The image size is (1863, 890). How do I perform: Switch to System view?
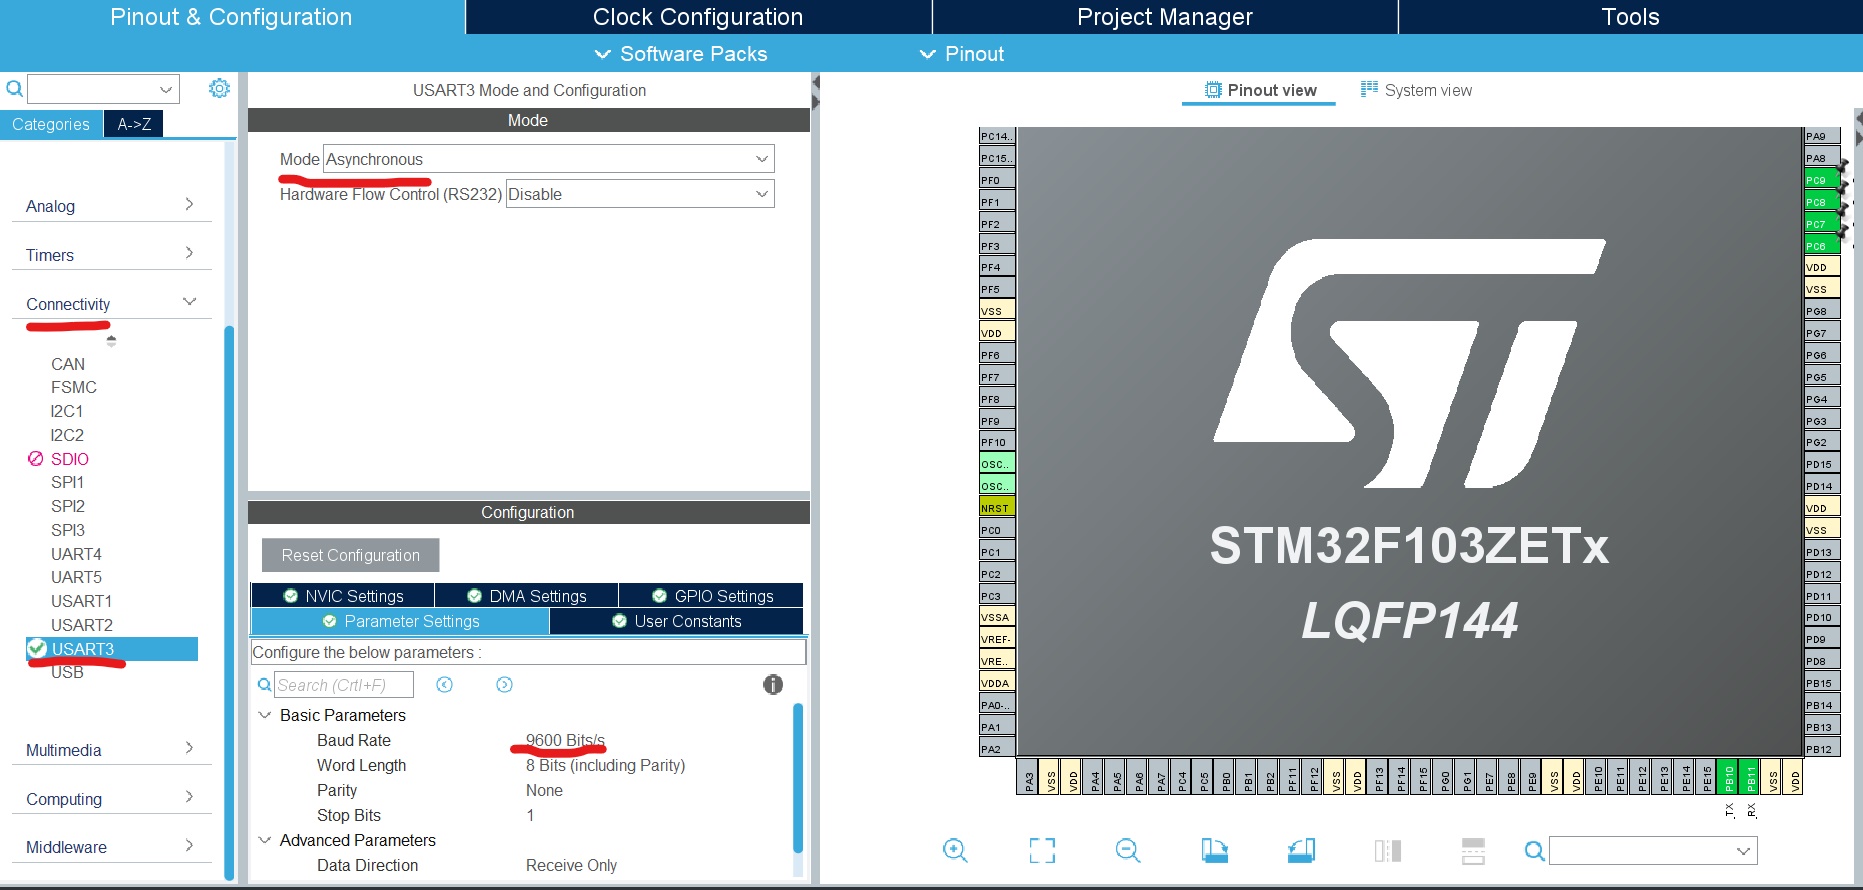coord(1416,90)
